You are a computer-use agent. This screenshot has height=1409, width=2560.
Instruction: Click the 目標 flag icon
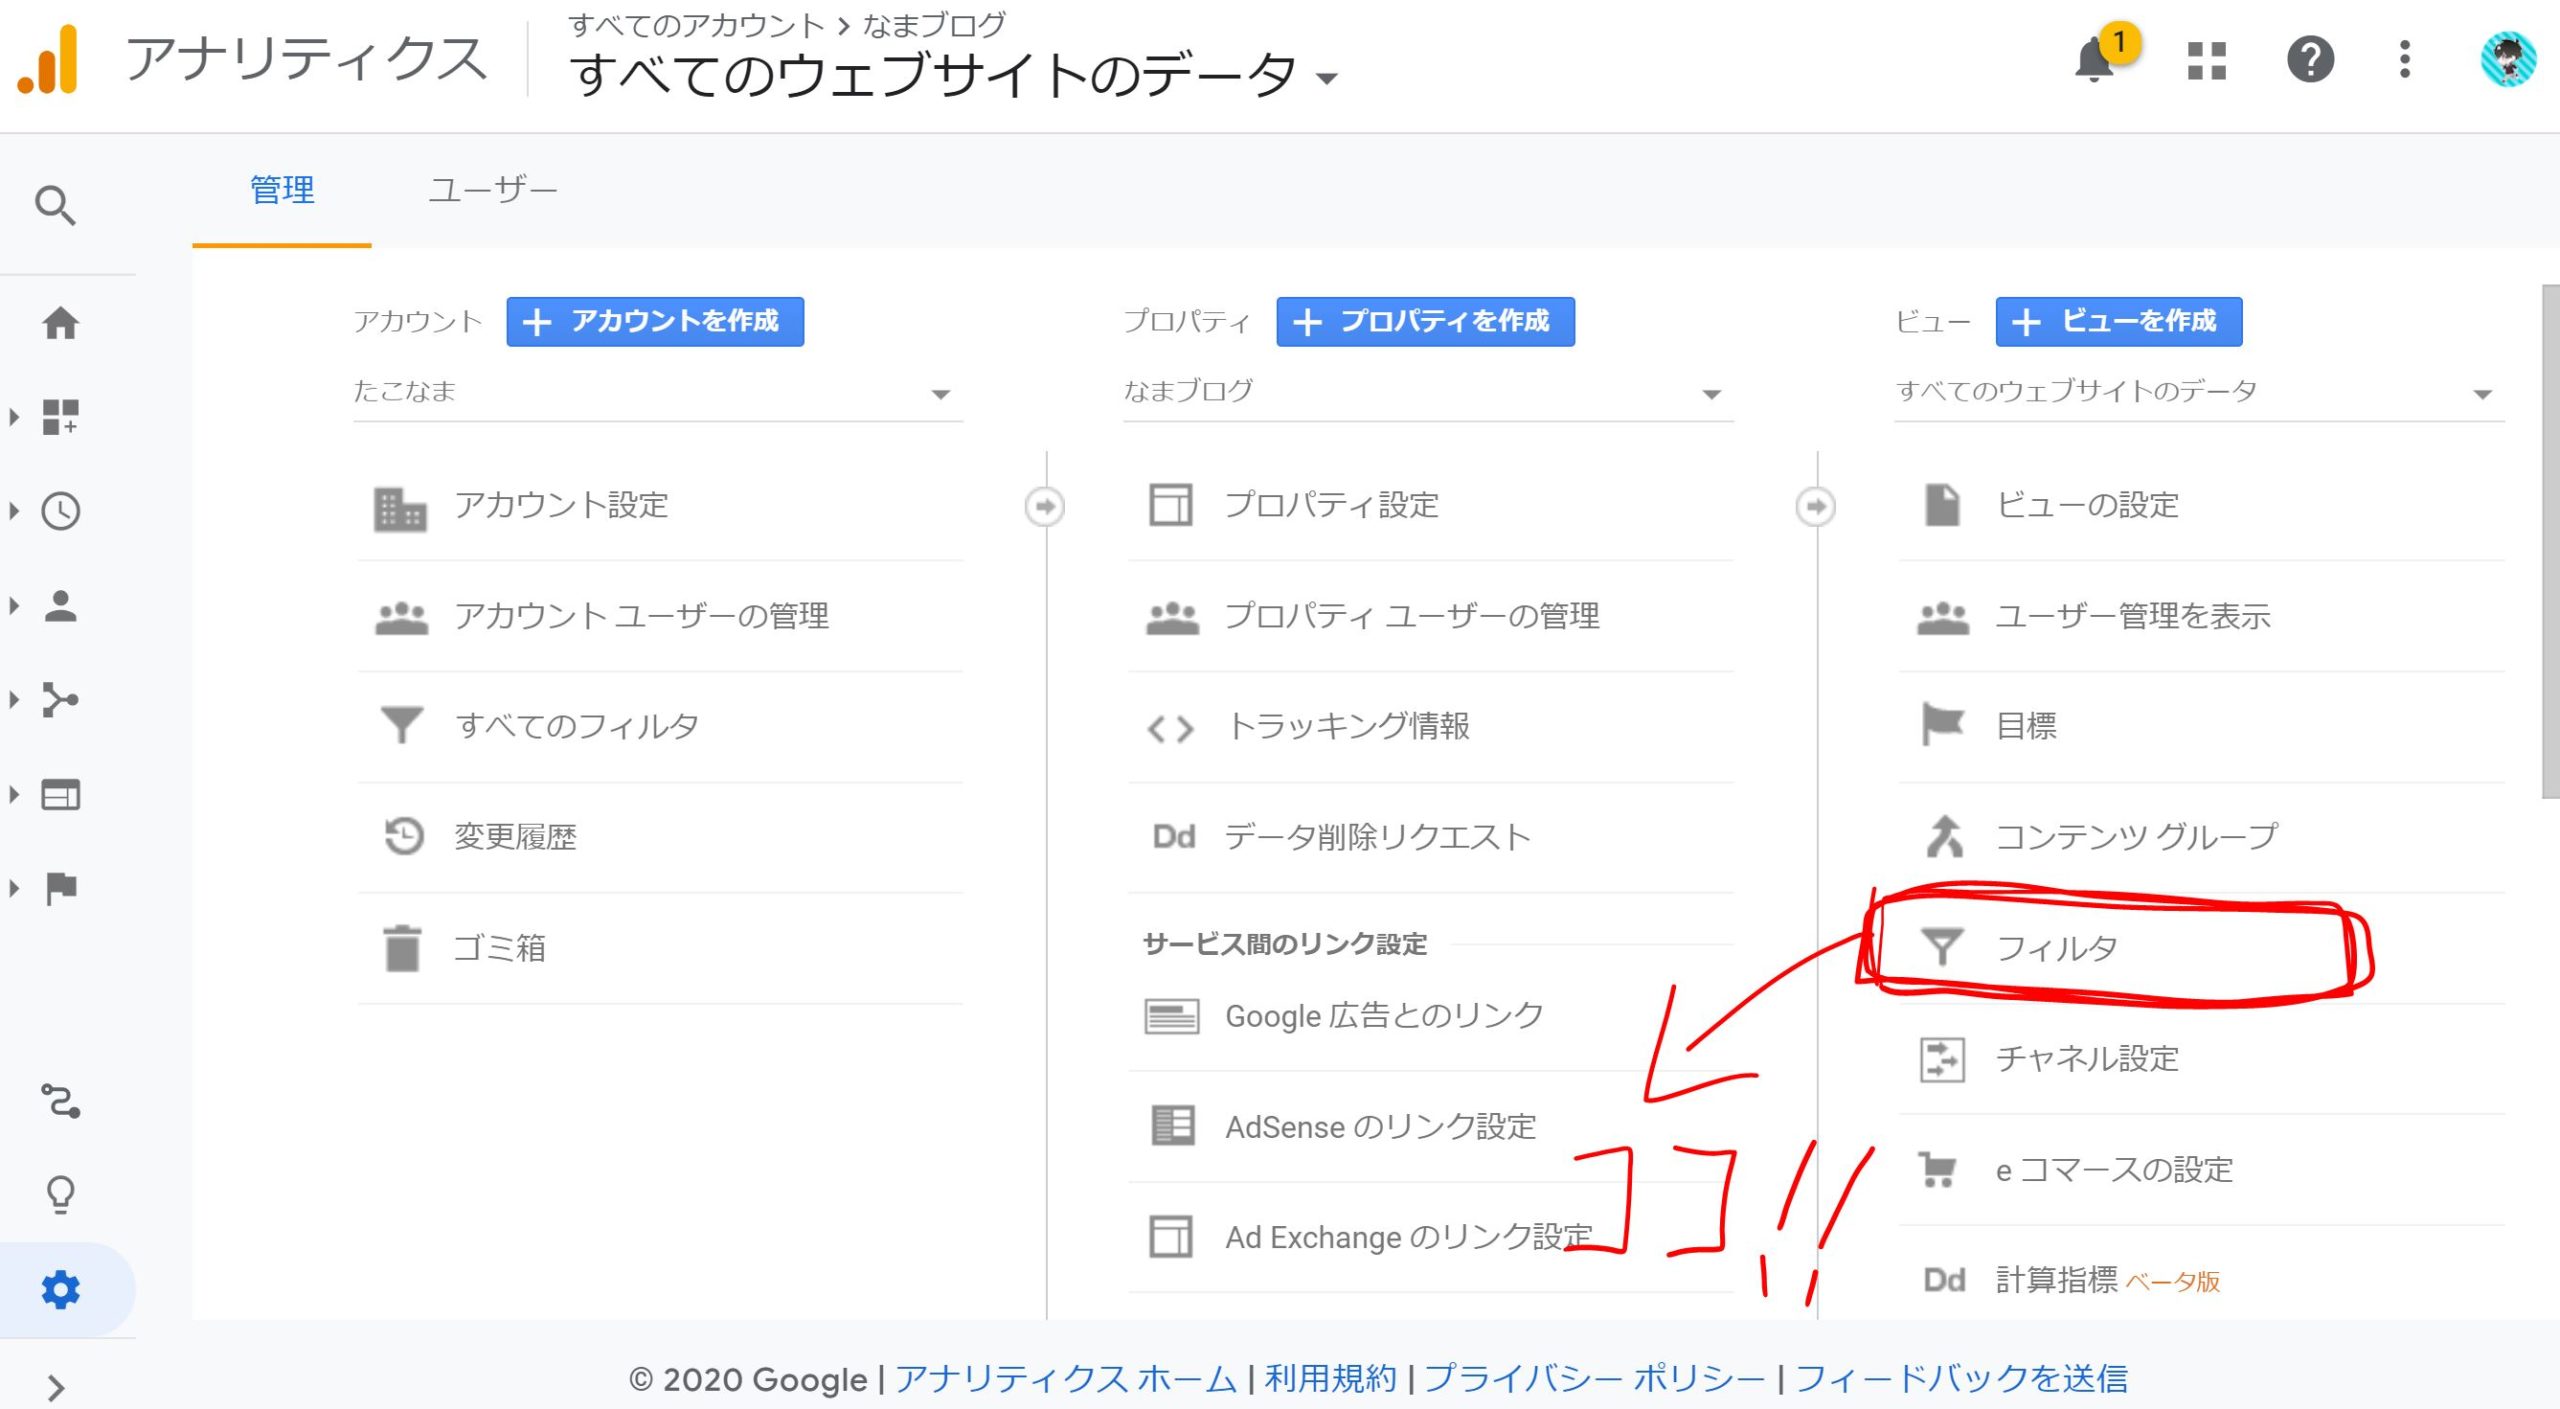(1942, 724)
